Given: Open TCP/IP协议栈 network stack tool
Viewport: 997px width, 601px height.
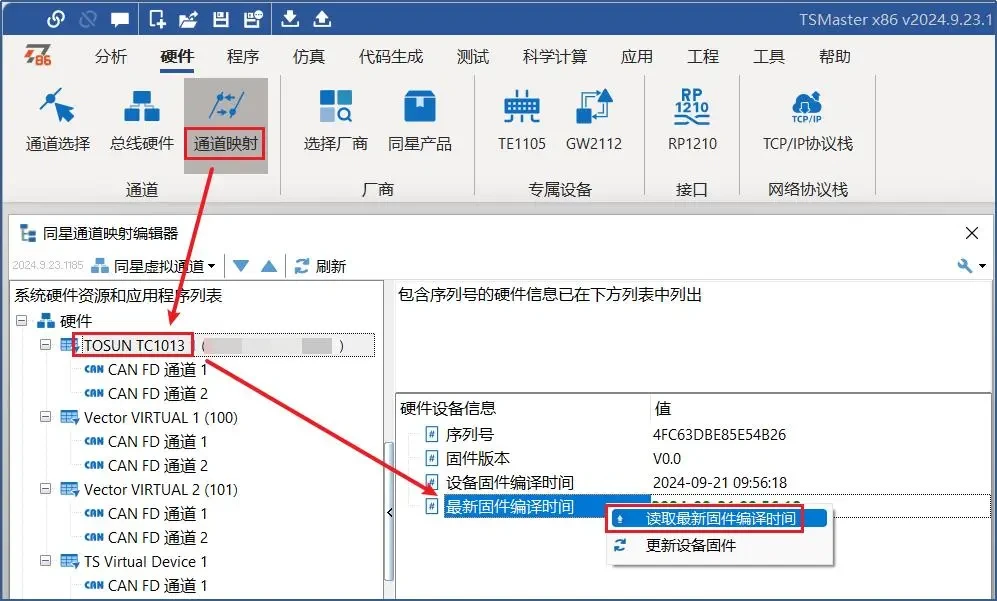Looking at the screenshot, I should pos(808,121).
